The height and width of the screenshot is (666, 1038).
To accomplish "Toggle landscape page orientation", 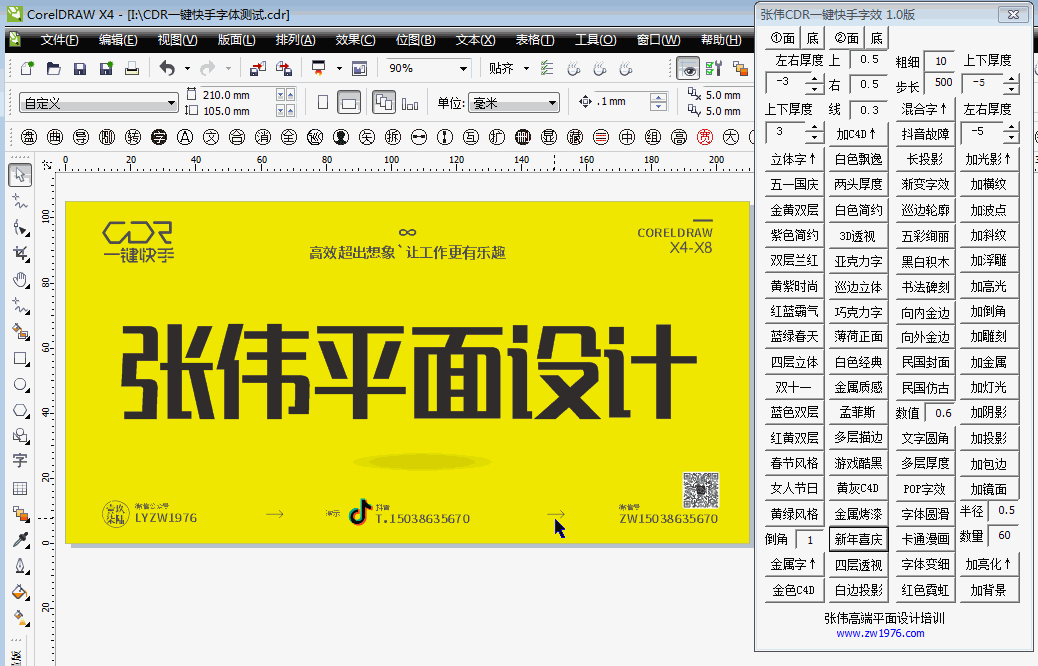I will coord(349,102).
